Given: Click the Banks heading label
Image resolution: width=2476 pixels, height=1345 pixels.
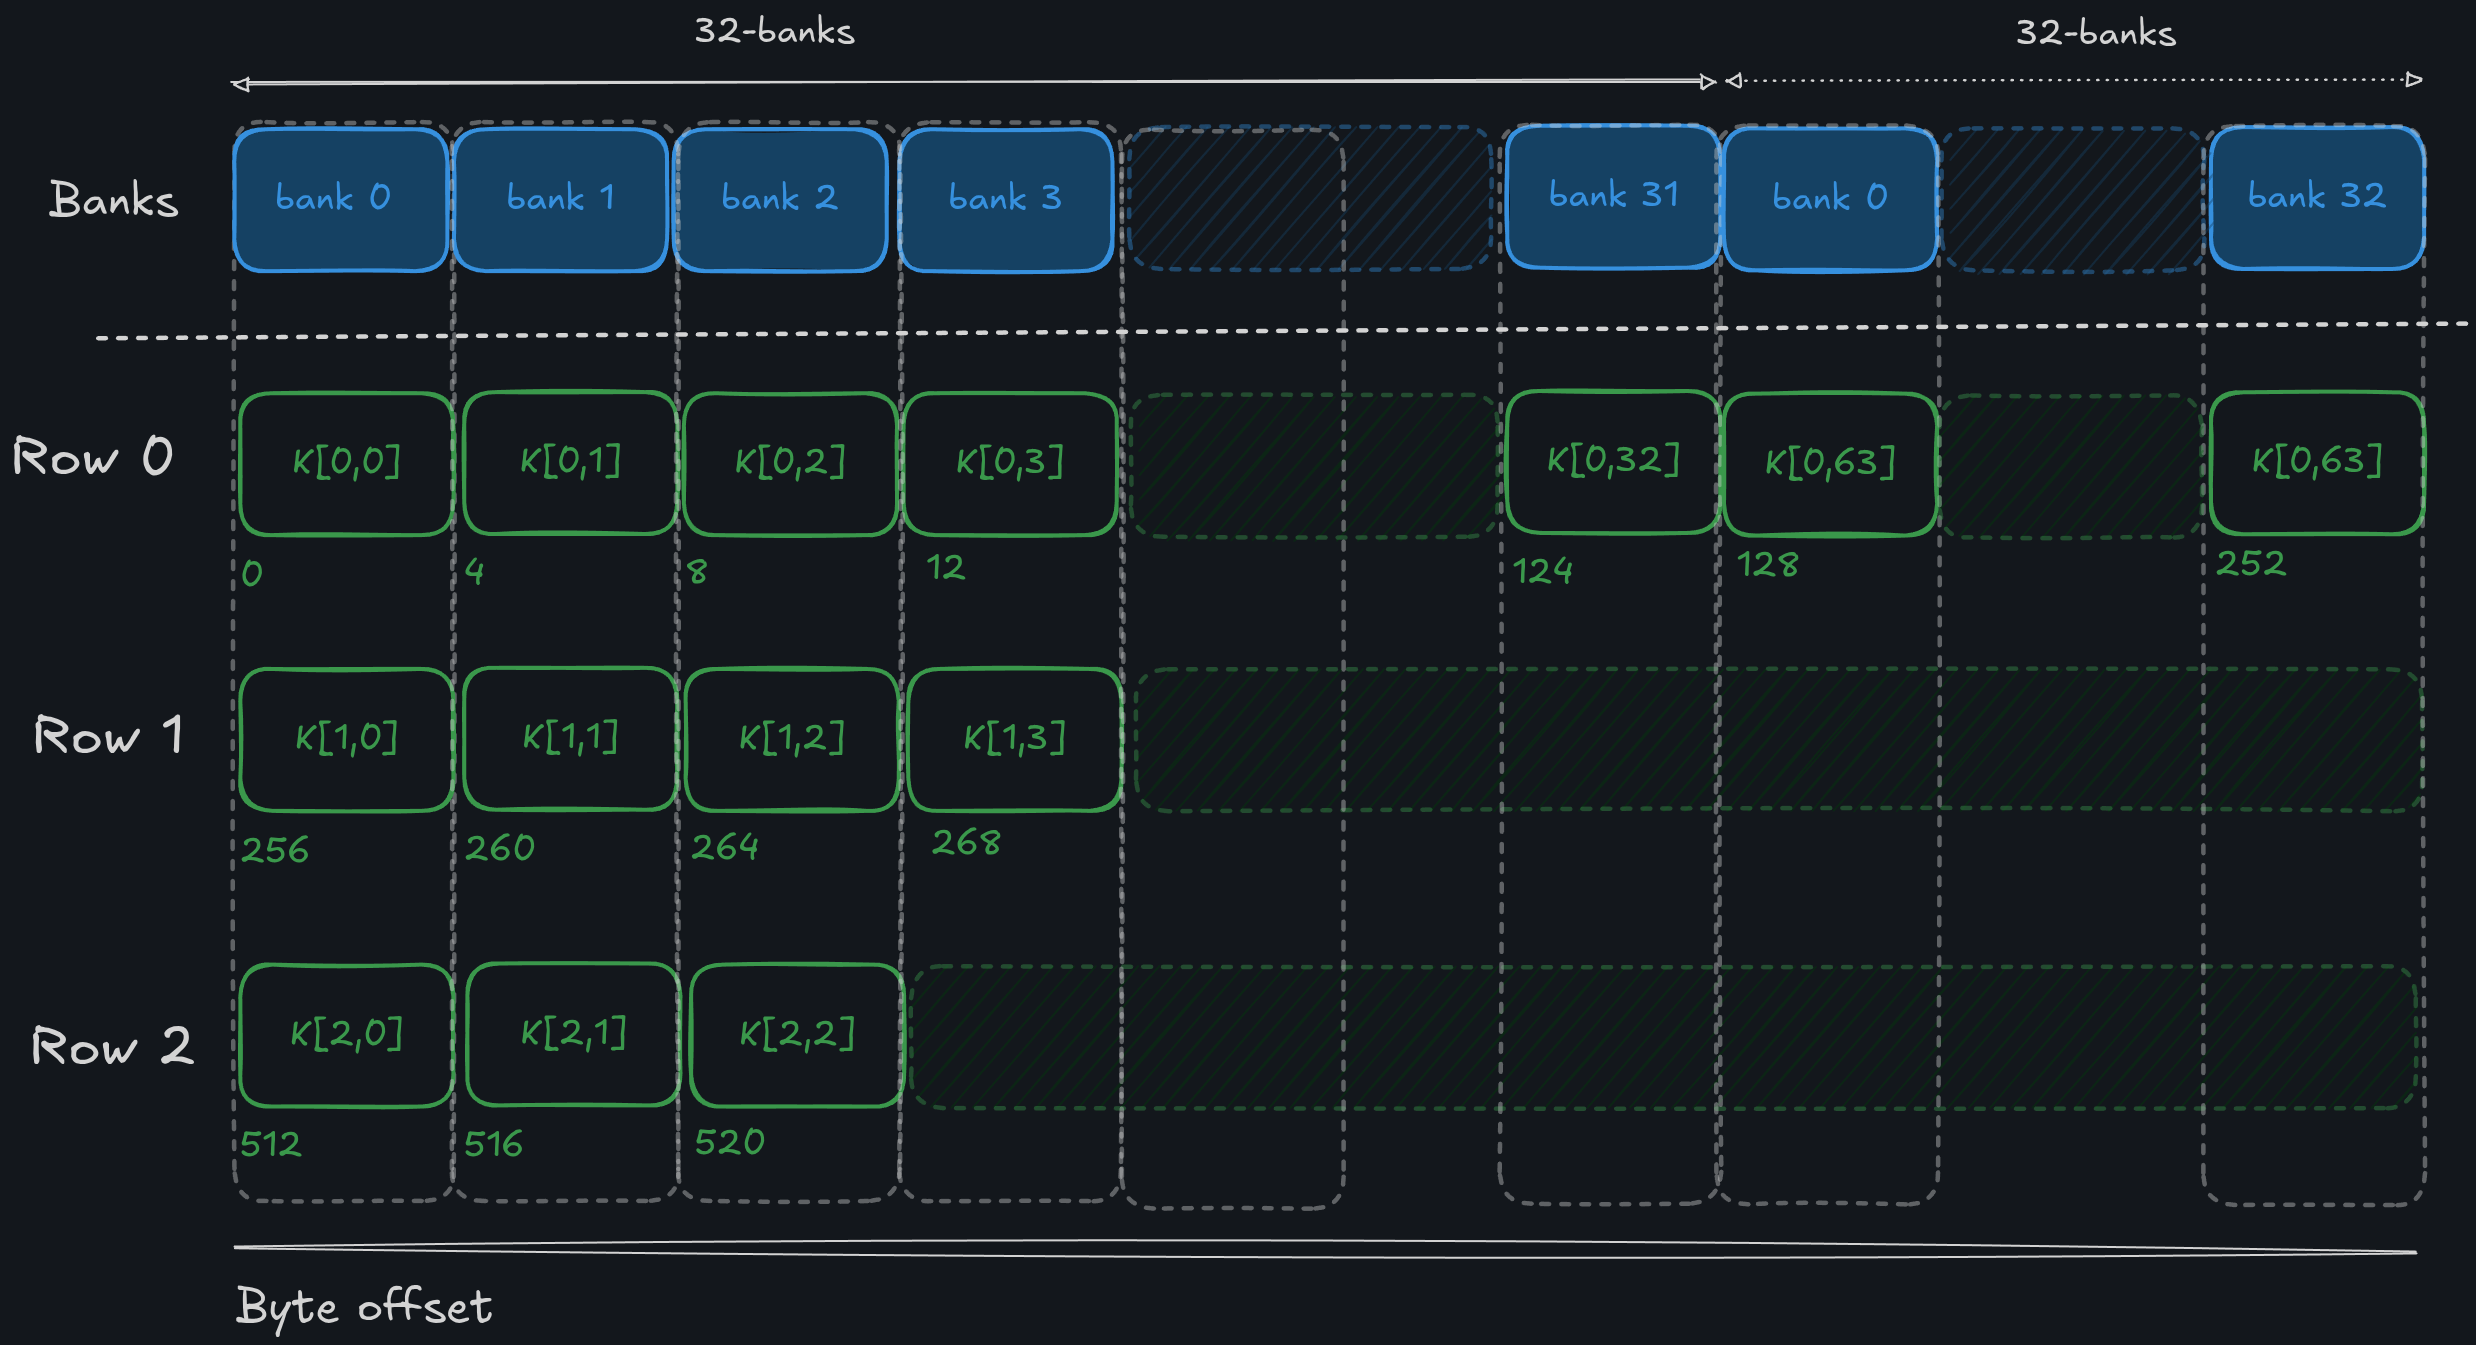Looking at the screenshot, I should (x=115, y=200).
